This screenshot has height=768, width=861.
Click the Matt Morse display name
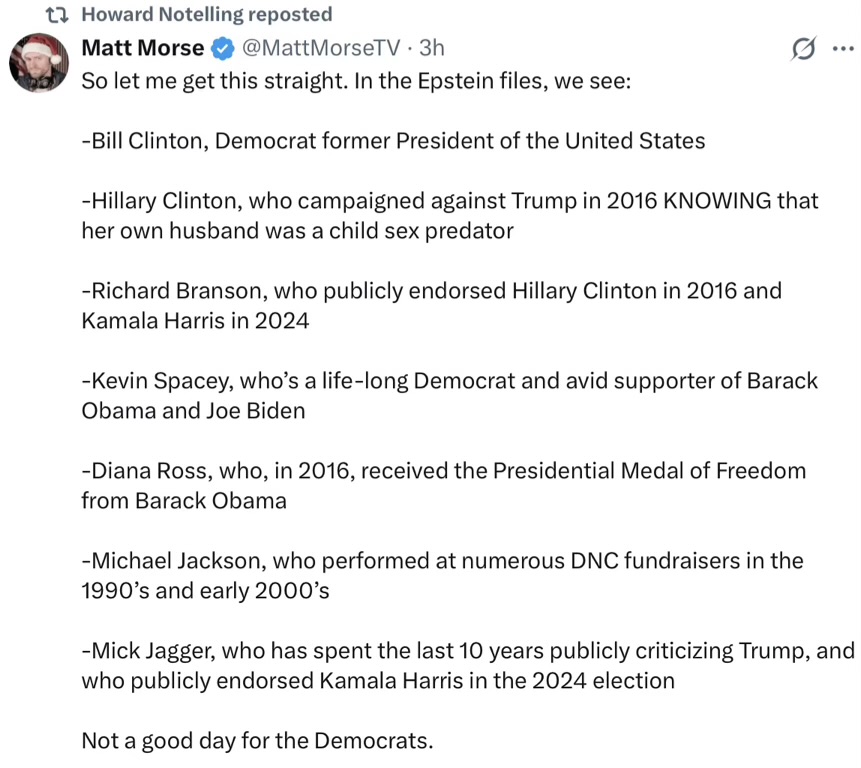pos(142,47)
